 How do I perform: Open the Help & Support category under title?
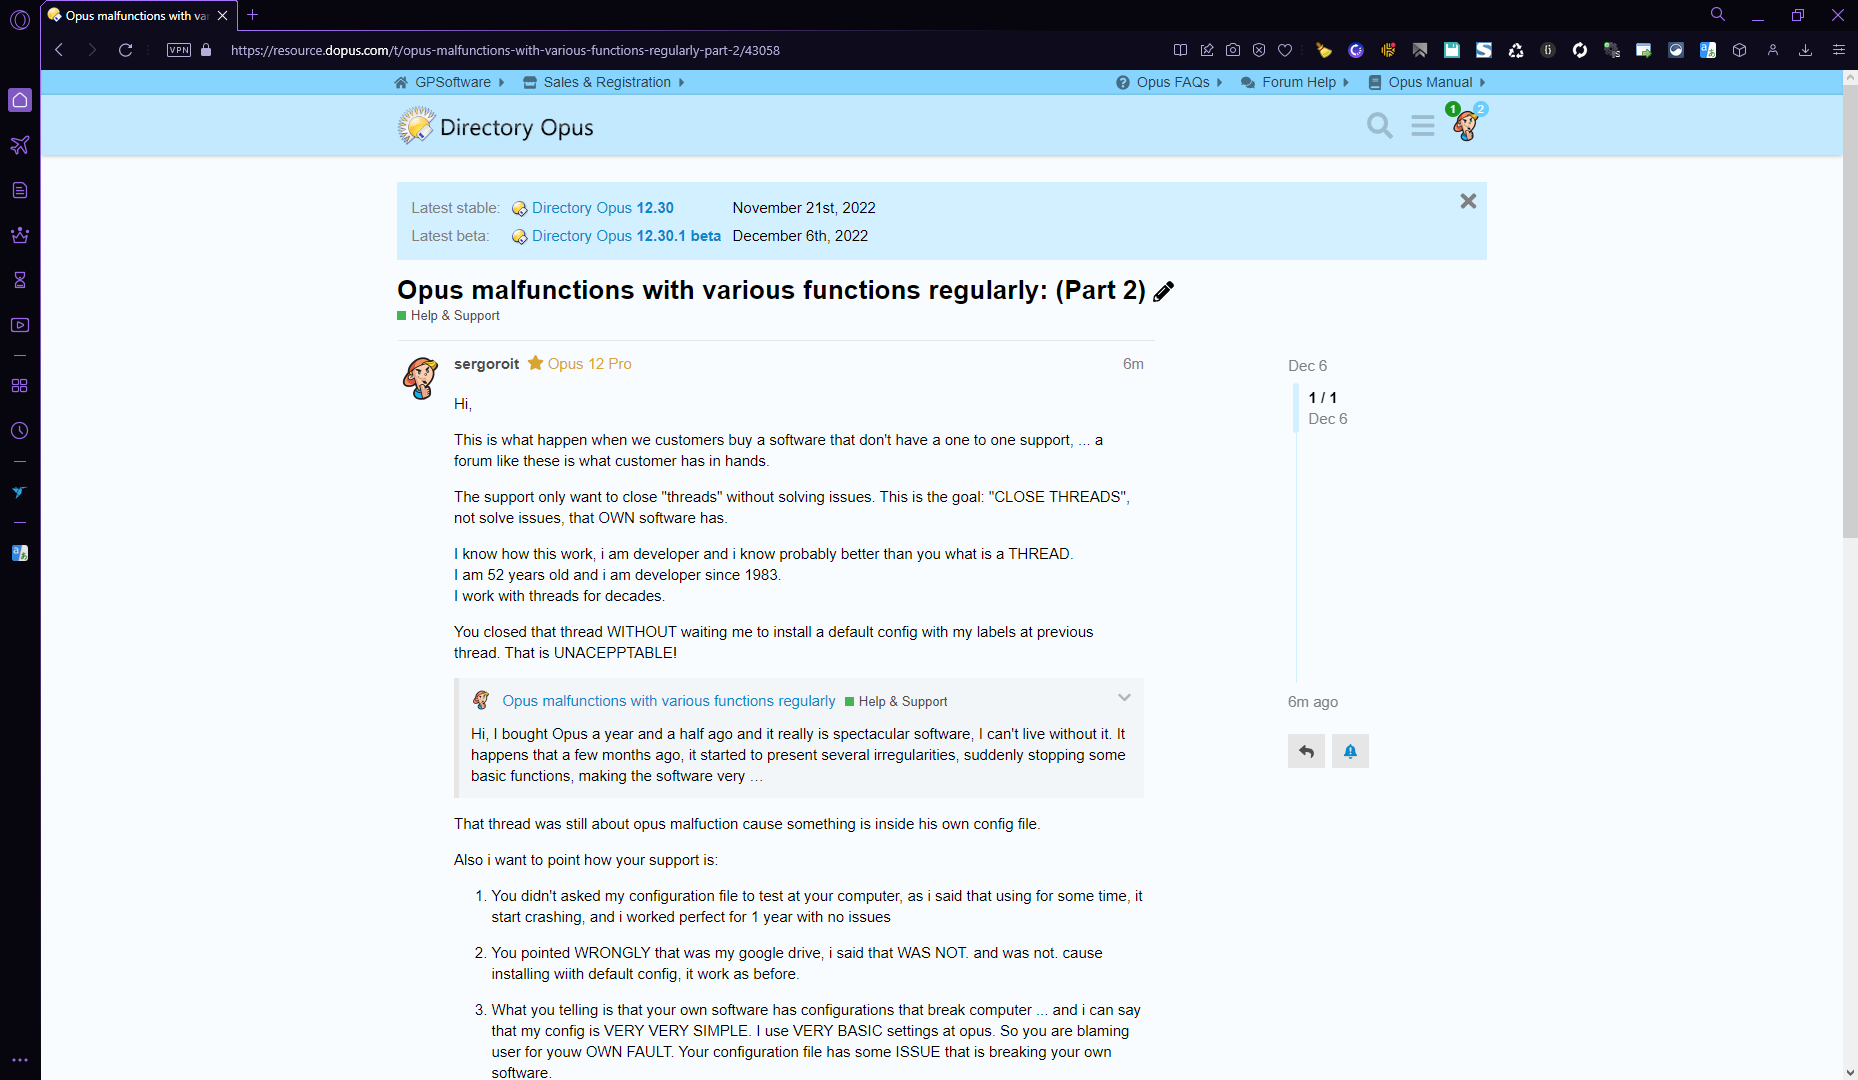[x=448, y=315]
